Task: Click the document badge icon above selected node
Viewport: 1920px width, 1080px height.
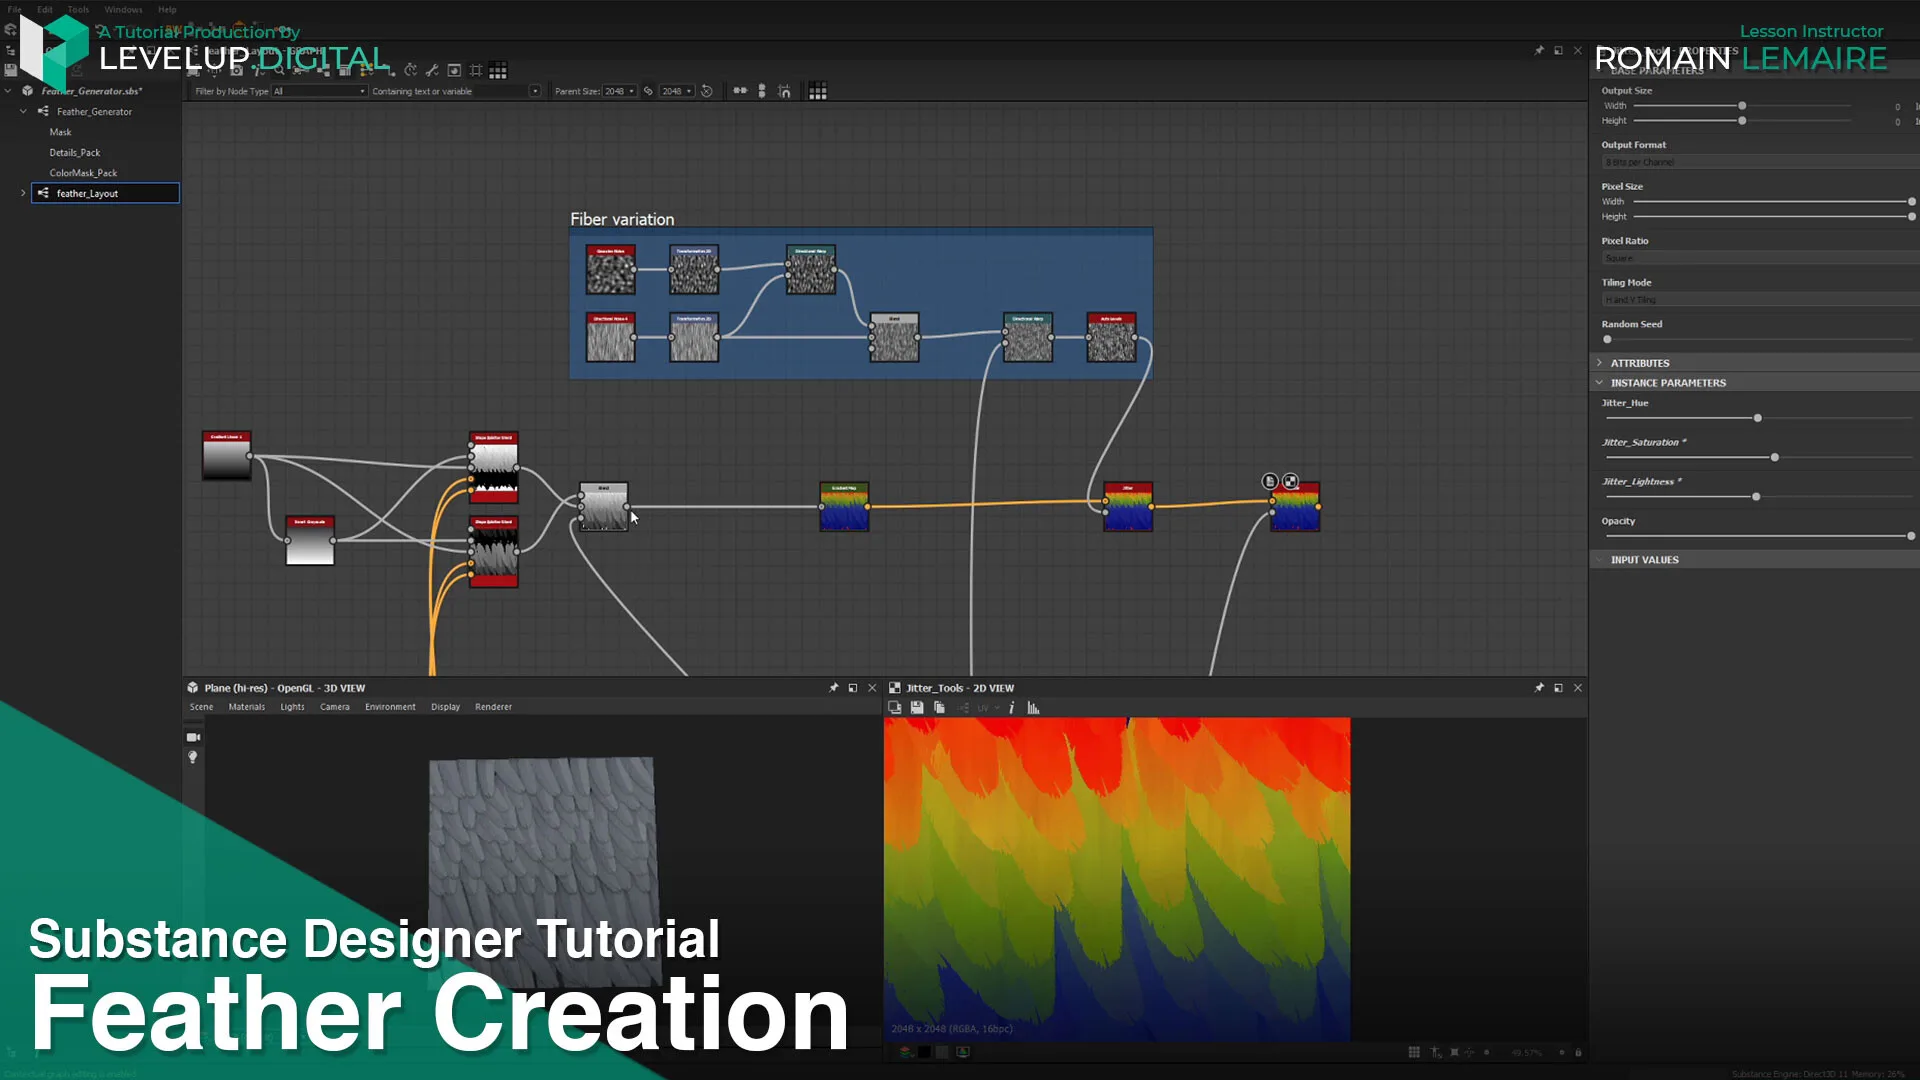Action: 1270,481
